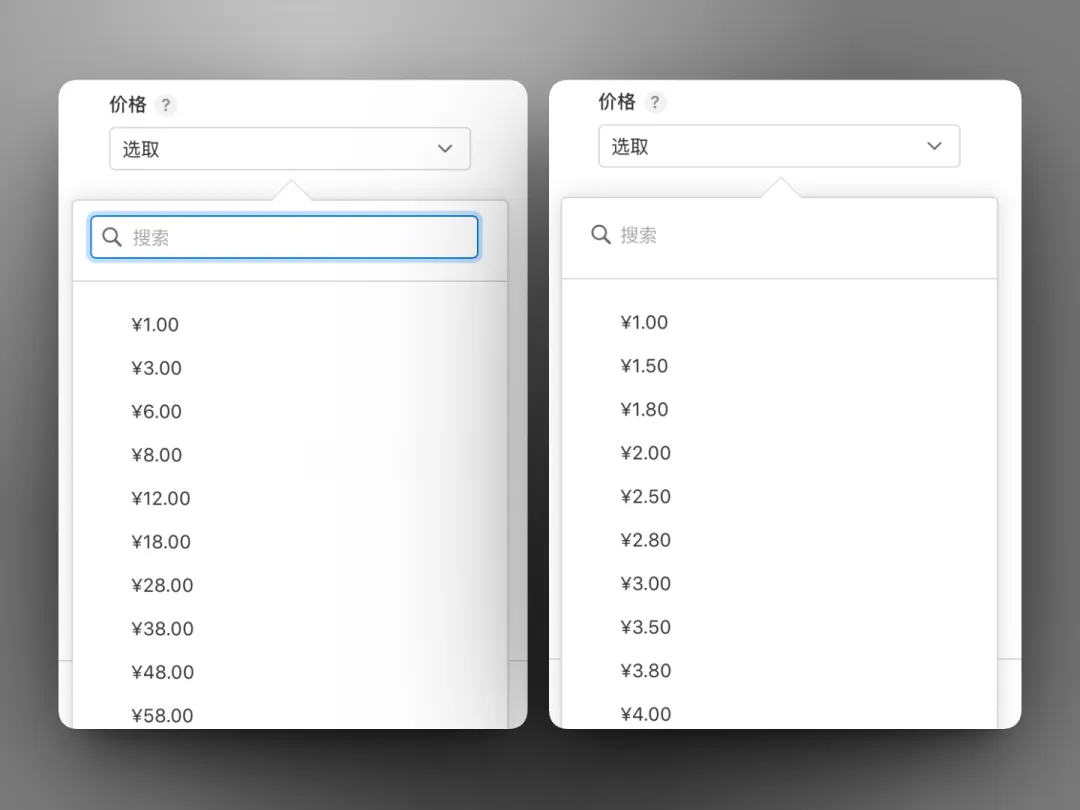Select the ¥3.80 price option
The image size is (1080, 810).
pos(645,670)
